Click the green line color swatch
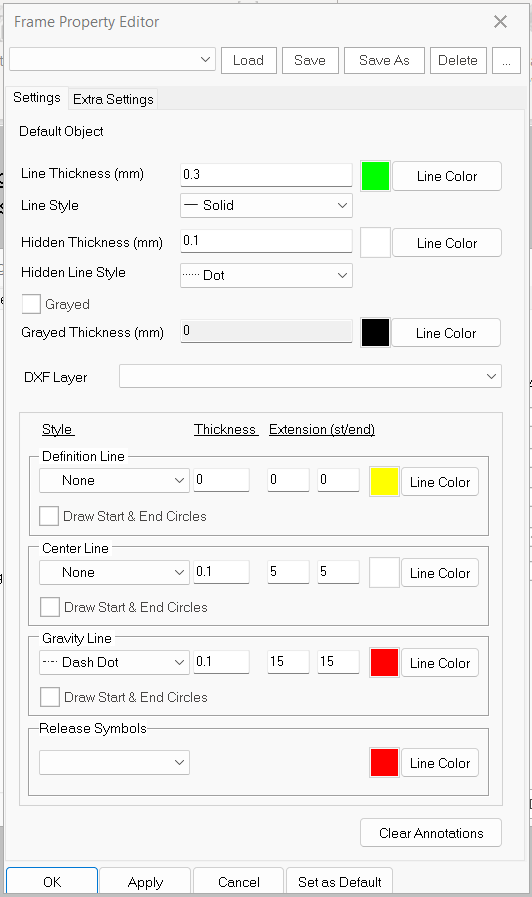This screenshot has width=532, height=897. 375,176
